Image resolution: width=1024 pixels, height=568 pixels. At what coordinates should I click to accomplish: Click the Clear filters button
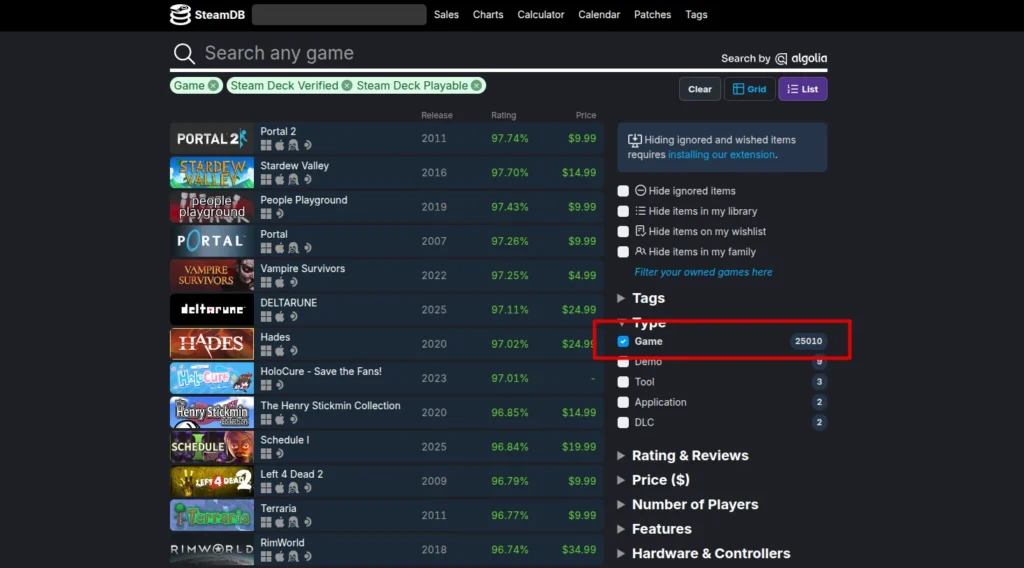pyautogui.click(x=699, y=89)
